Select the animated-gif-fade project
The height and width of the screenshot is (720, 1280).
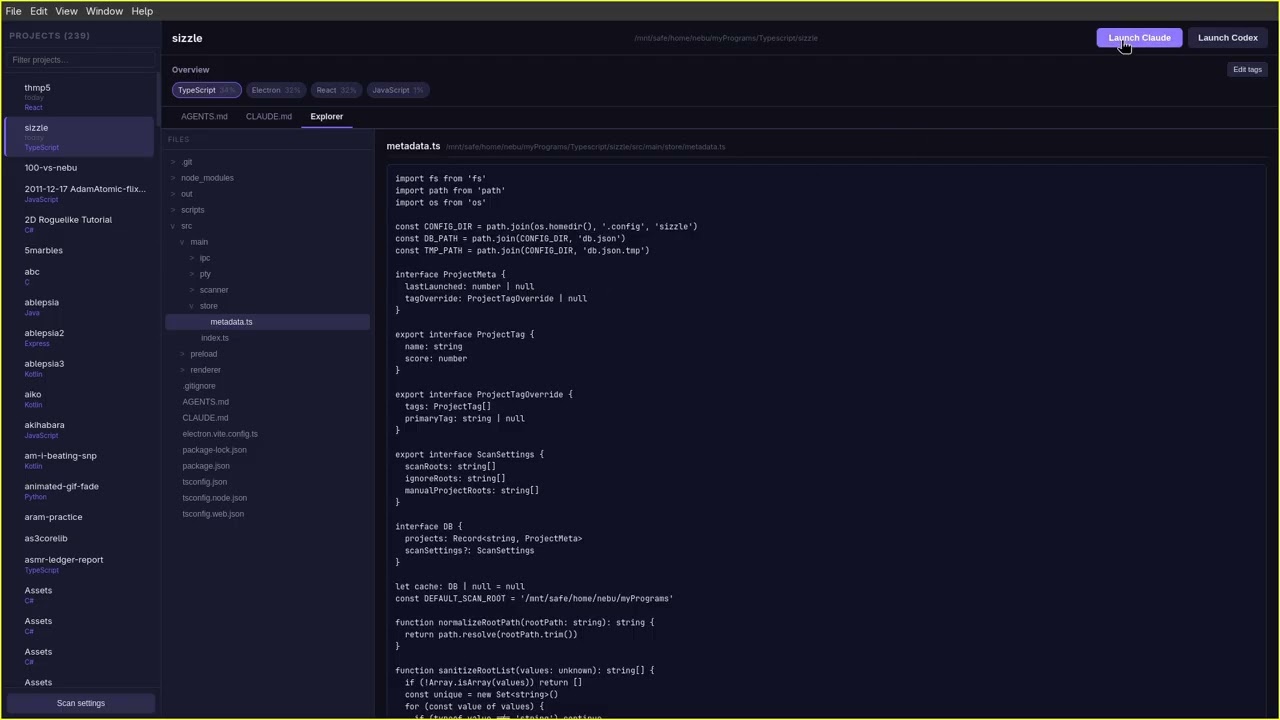click(80, 491)
